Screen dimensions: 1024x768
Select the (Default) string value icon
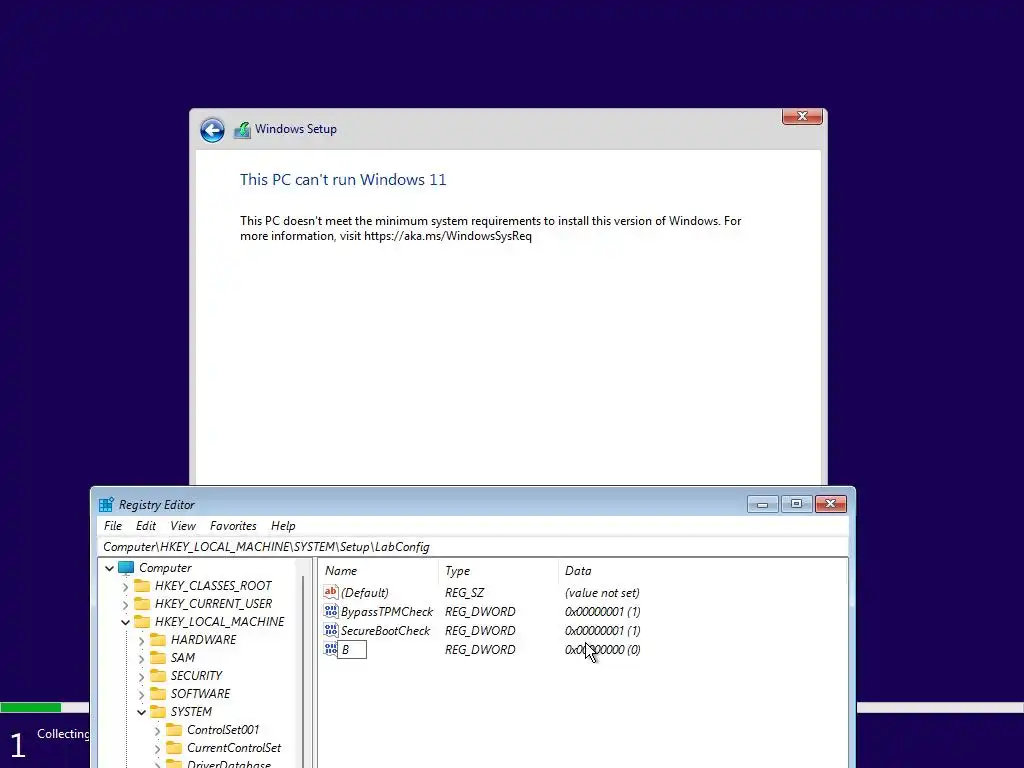coord(331,592)
